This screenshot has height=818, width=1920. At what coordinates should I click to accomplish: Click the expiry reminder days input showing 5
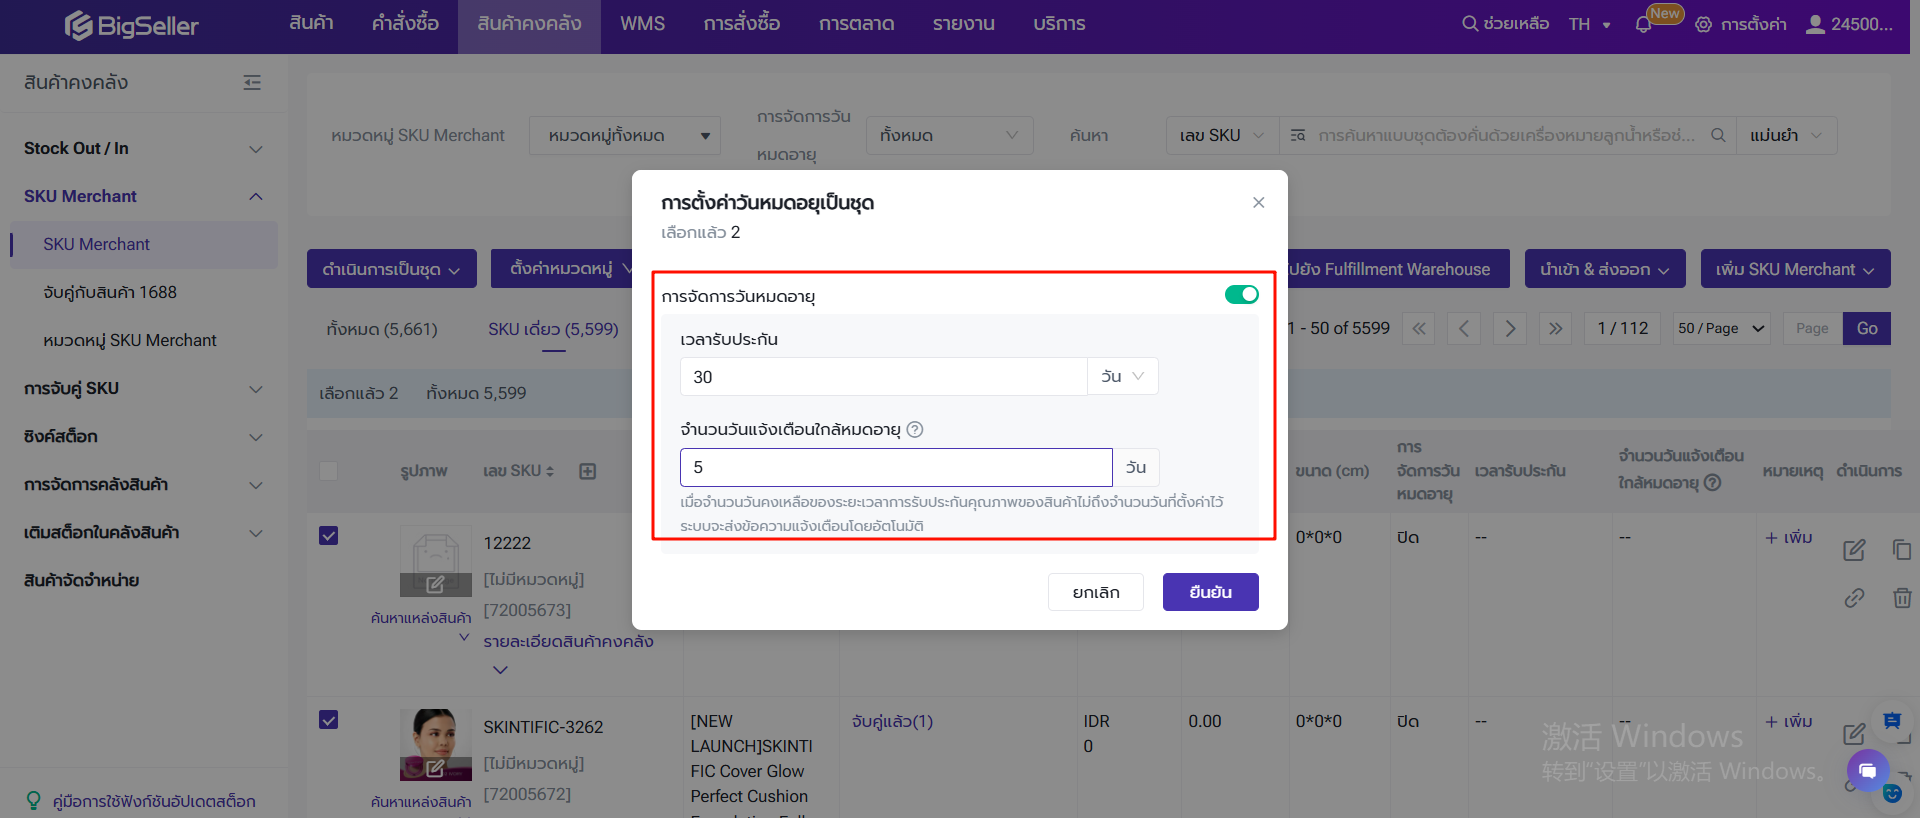click(x=896, y=467)
